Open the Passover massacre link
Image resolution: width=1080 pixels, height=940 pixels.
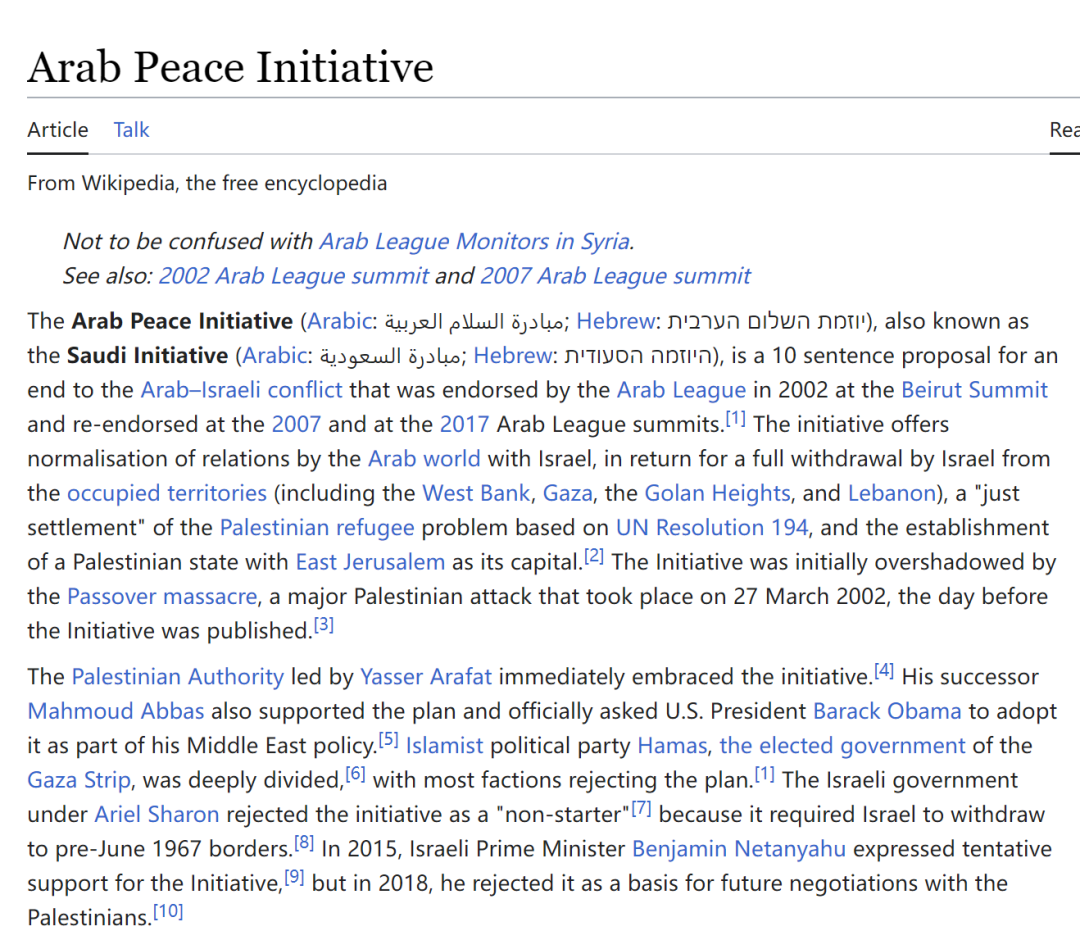point(162,596)
